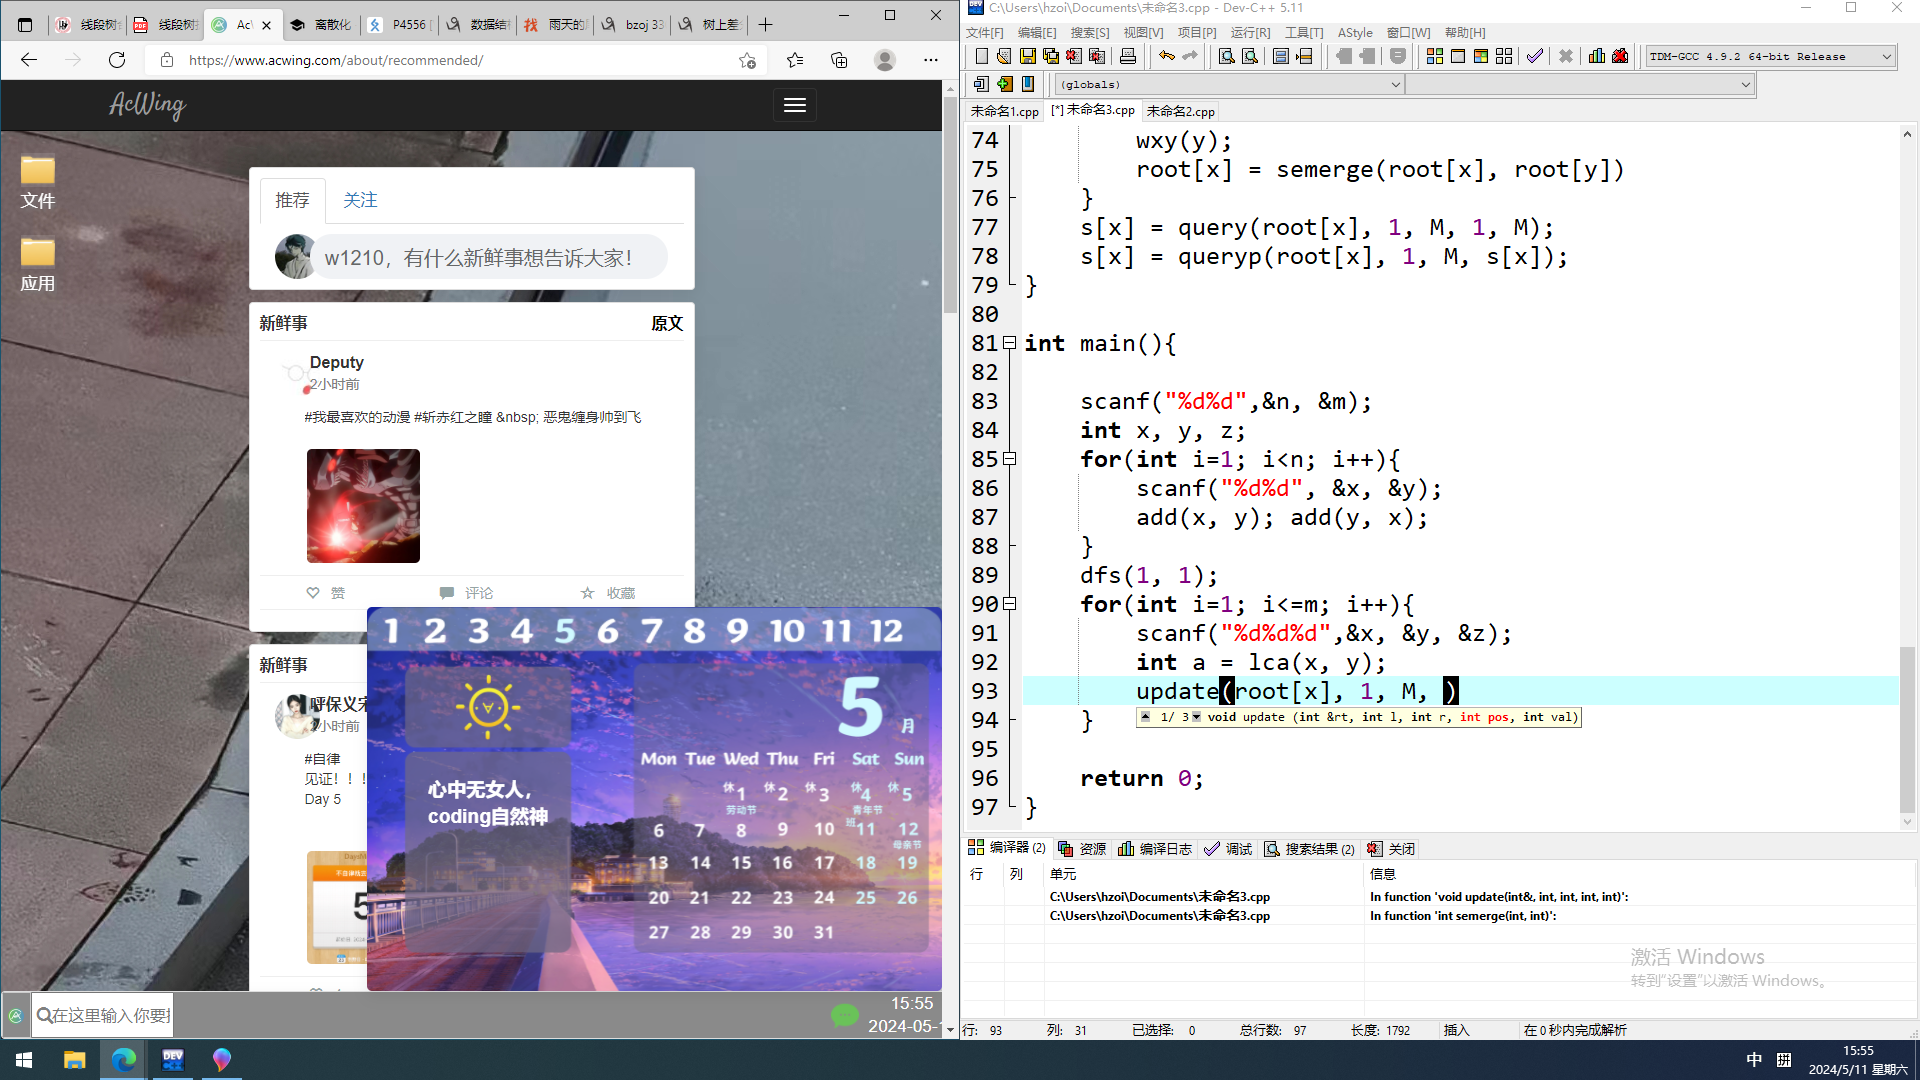
Task: Toggle 收藏 favorite on Deputy's post
Action: pyautogui.click(x=608, y=593)
